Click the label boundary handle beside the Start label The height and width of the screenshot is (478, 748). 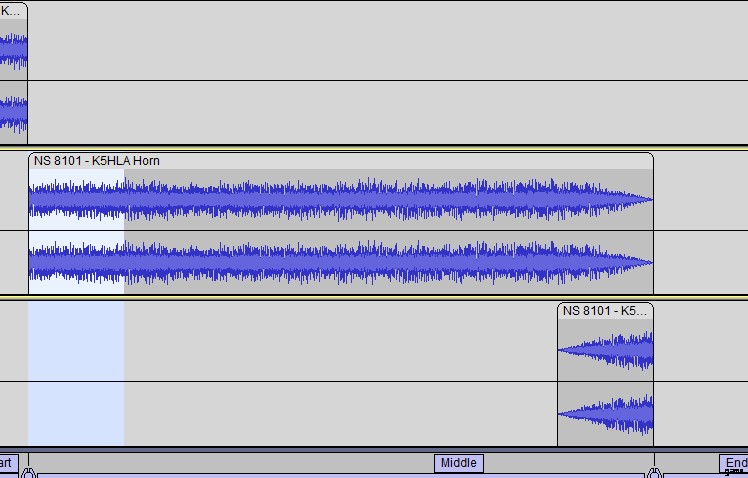(28, 472)
